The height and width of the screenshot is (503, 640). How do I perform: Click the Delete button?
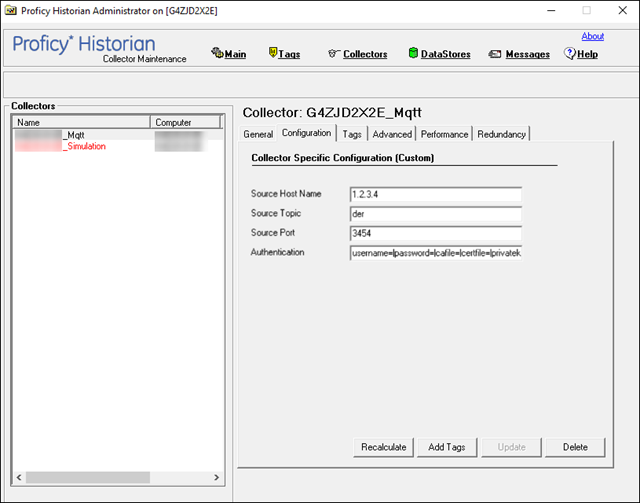click(575, 447)
